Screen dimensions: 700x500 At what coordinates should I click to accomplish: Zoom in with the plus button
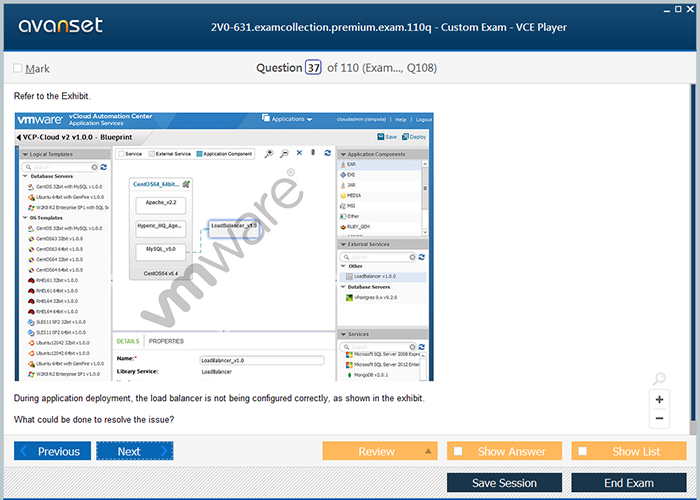pyautogui.click(x=659, y=399)
